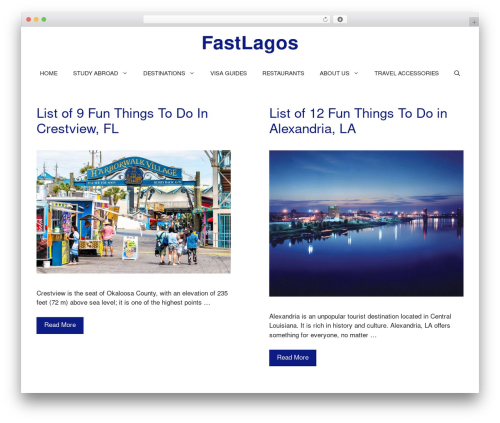Click the round icon beside the address bar
This screenshot has width=500, height=423.
click(x=340, y=19)
